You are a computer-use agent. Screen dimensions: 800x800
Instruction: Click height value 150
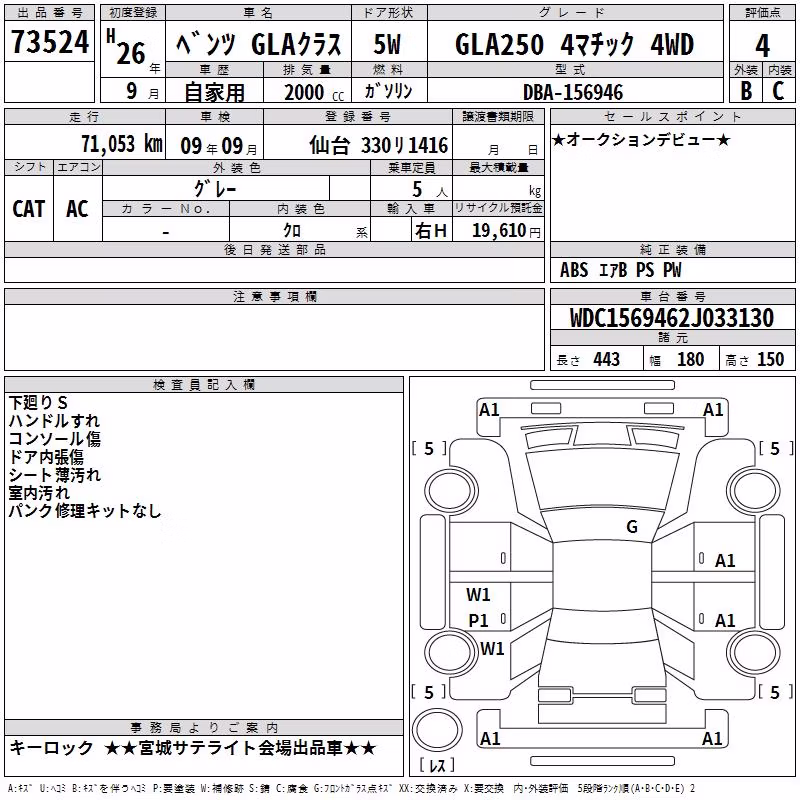click(x=770, y=359)
